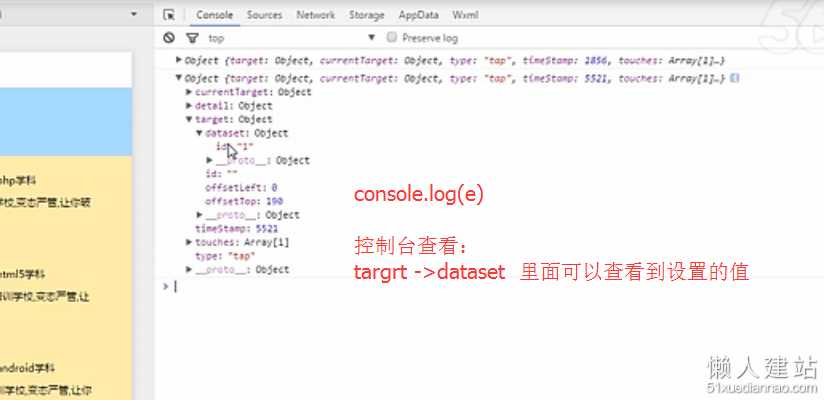Open the 'top' context dropdown

pyautogui.click(x=292, y=38)
